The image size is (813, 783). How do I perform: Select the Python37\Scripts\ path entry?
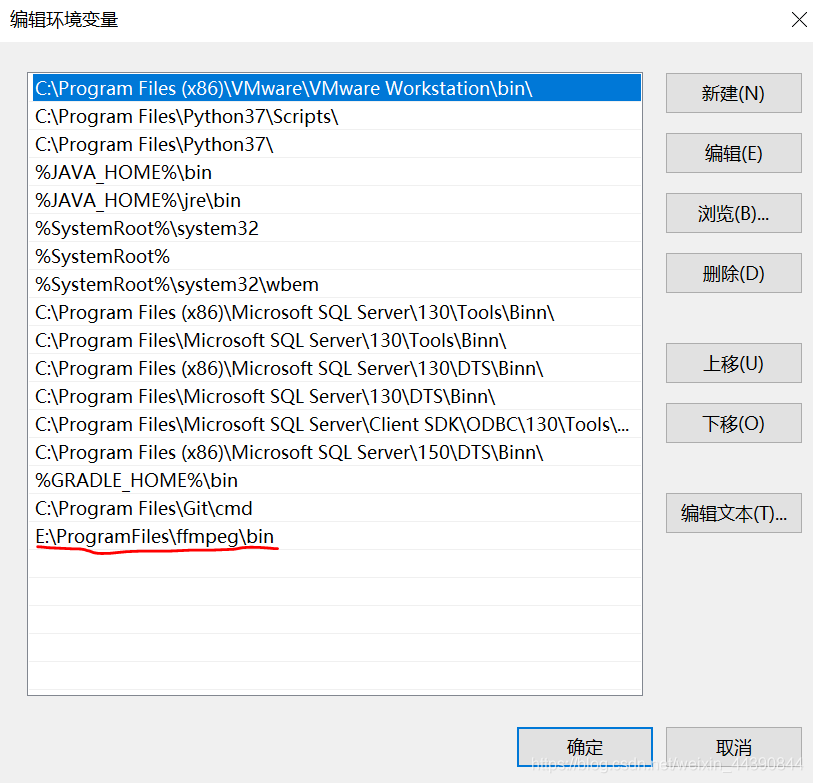pos(335,116)
